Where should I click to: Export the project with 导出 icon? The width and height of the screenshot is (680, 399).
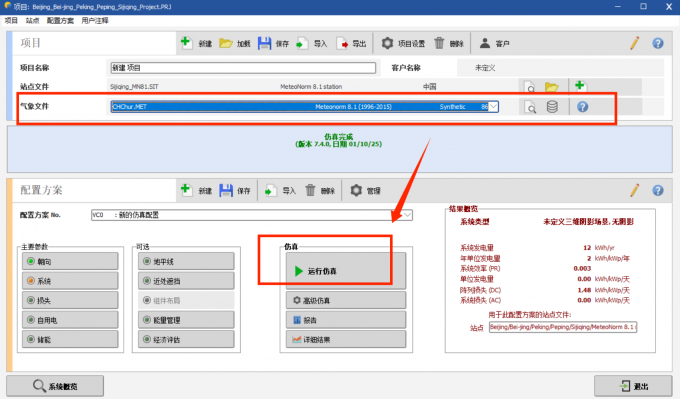pyautogui.click(x=351, y=43)
